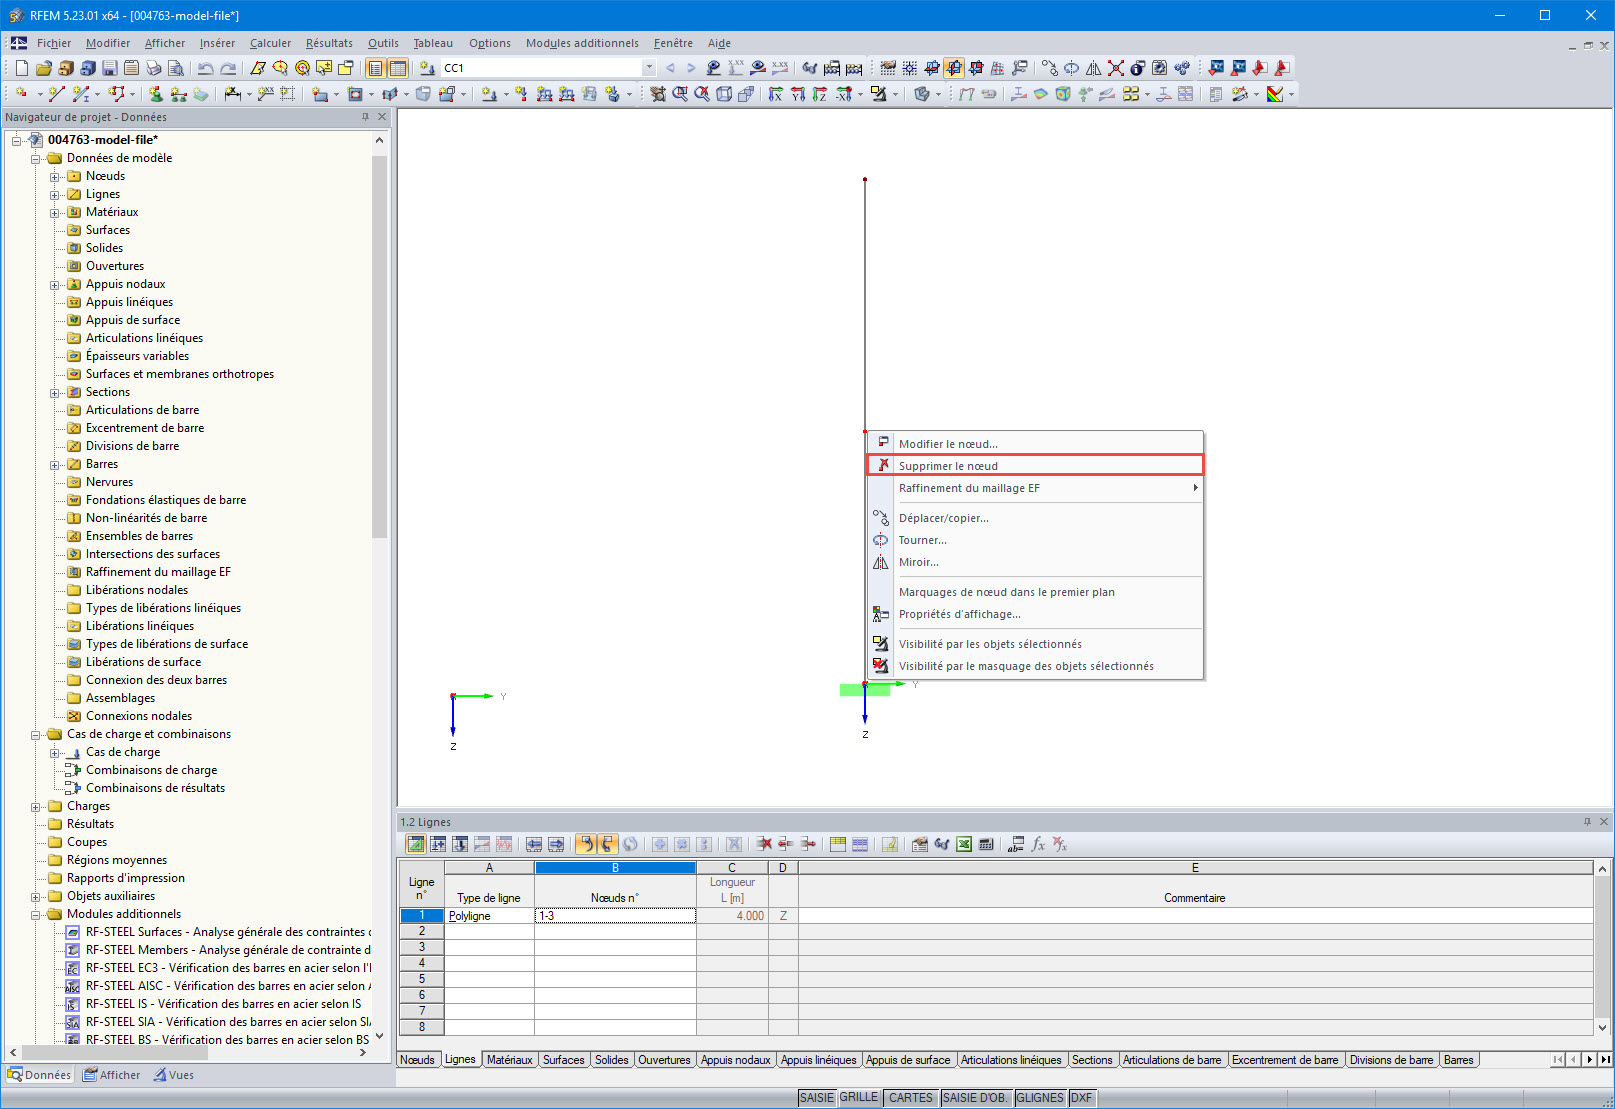The image size is (1615, 1109).
Task: Close the project navigator panel
Action: (x=382, y=117)
